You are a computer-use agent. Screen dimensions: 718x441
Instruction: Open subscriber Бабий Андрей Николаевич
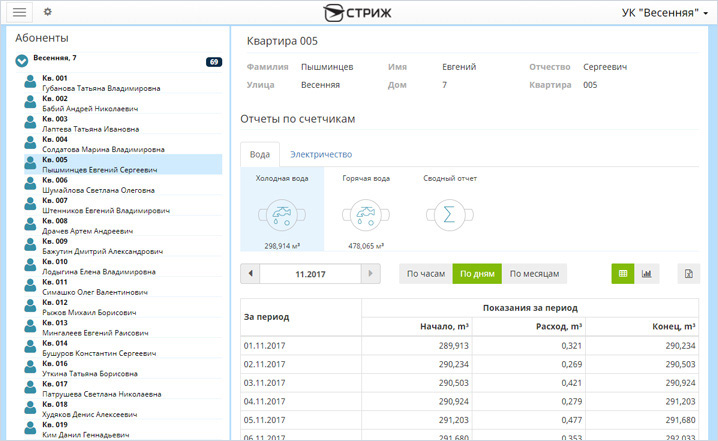tap(90, 109)
